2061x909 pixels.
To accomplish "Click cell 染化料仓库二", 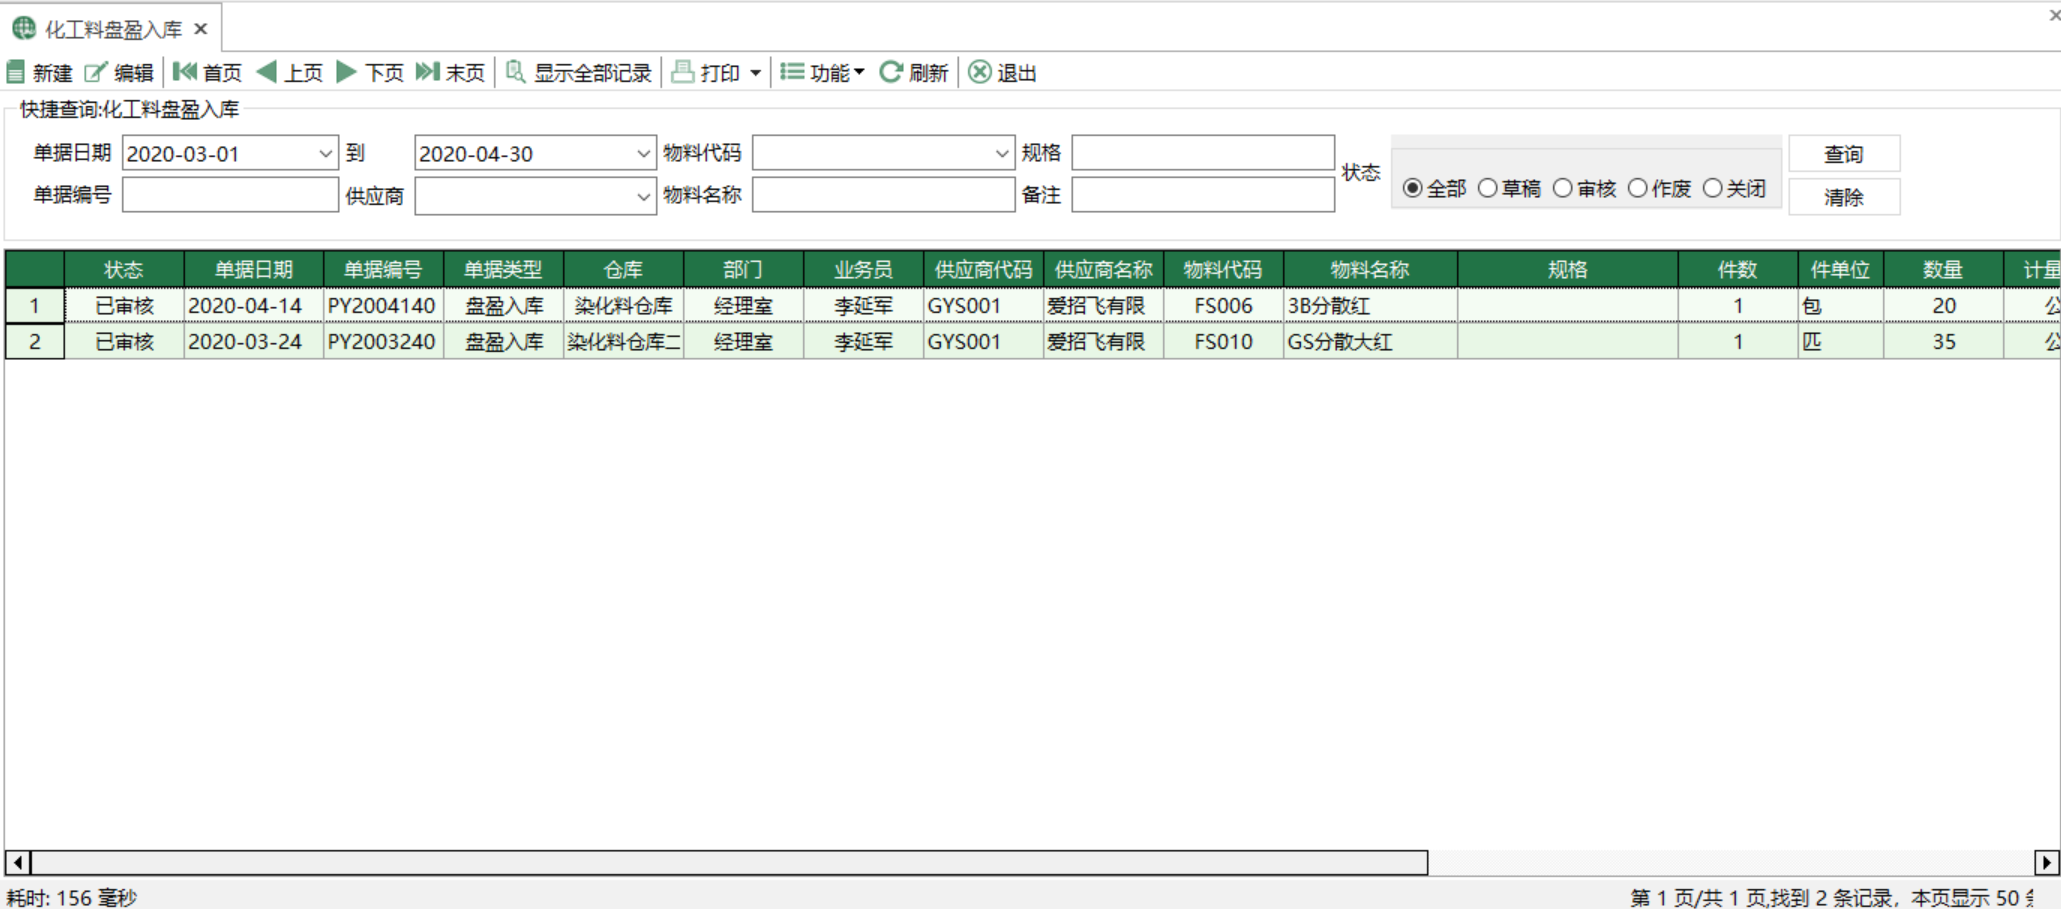I will (x=623, y=342).
